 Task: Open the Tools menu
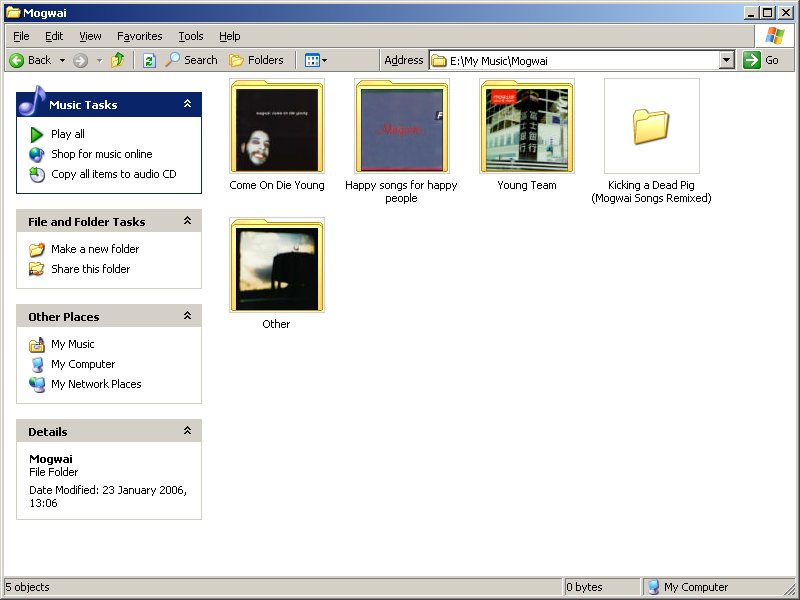click(x=191, y=36)
